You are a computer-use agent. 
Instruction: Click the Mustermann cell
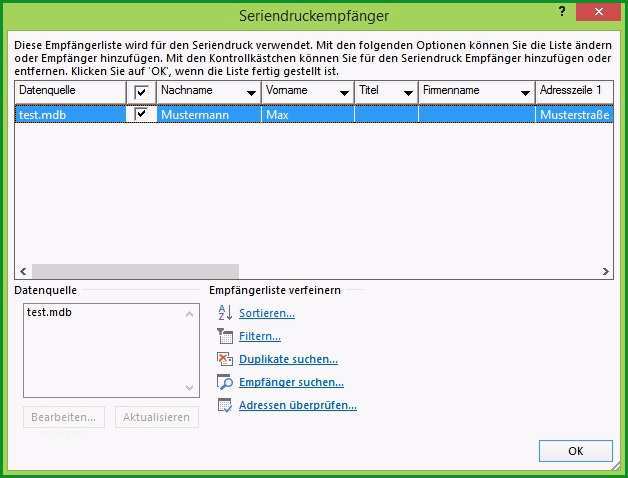coord(209,115)
